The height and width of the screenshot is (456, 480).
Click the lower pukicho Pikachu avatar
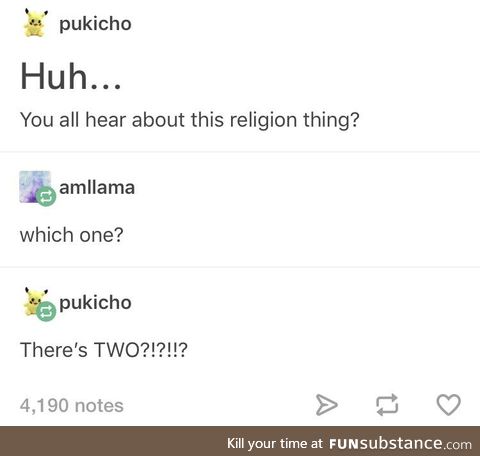click(x=35, y=301)
